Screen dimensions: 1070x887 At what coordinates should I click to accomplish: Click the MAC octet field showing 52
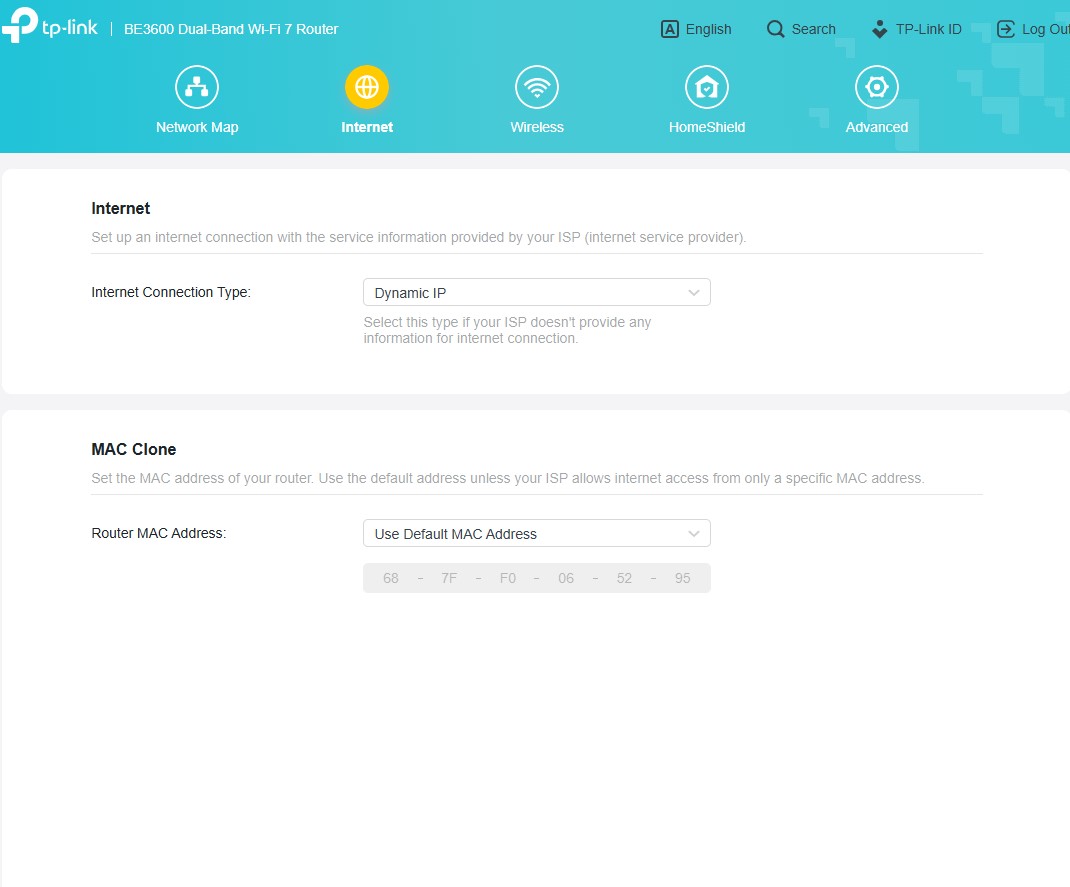click(x=624, y=579)
